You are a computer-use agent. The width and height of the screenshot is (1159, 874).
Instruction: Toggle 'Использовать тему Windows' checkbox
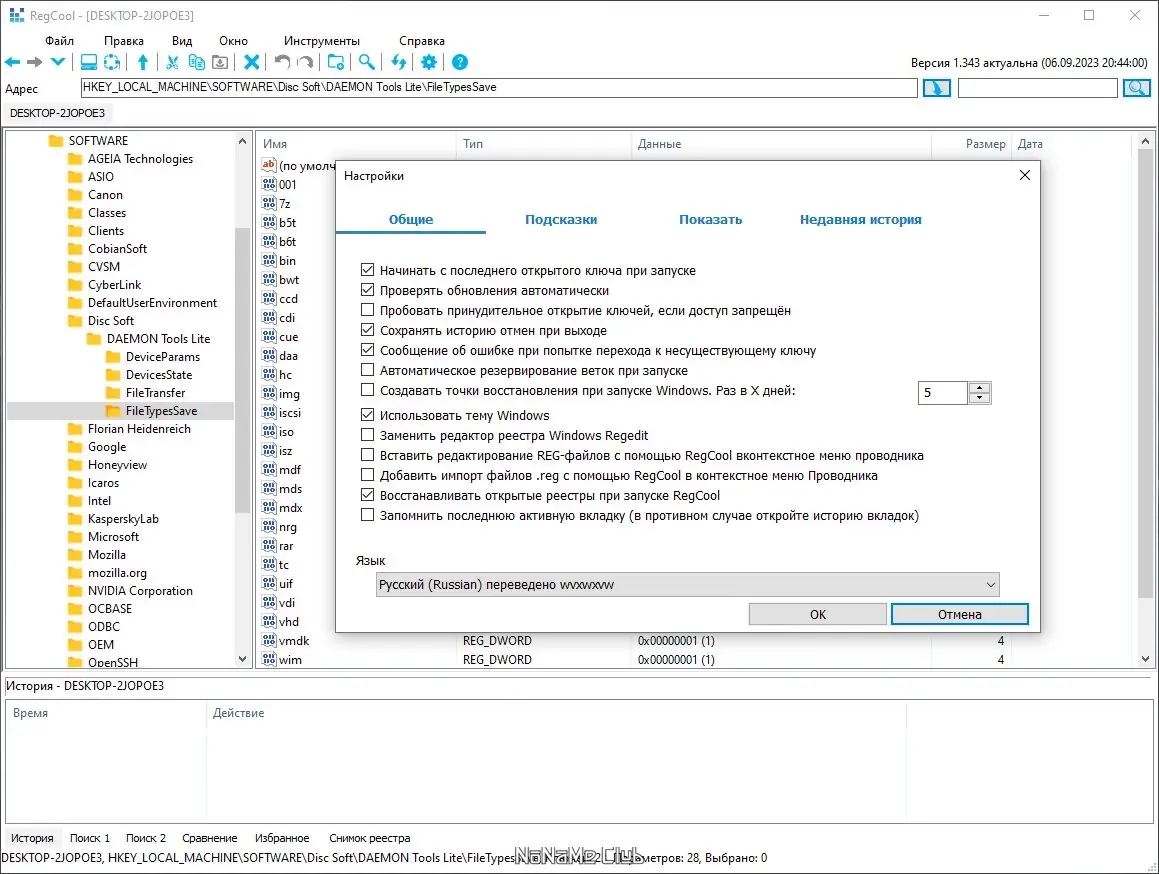[367, 415]
